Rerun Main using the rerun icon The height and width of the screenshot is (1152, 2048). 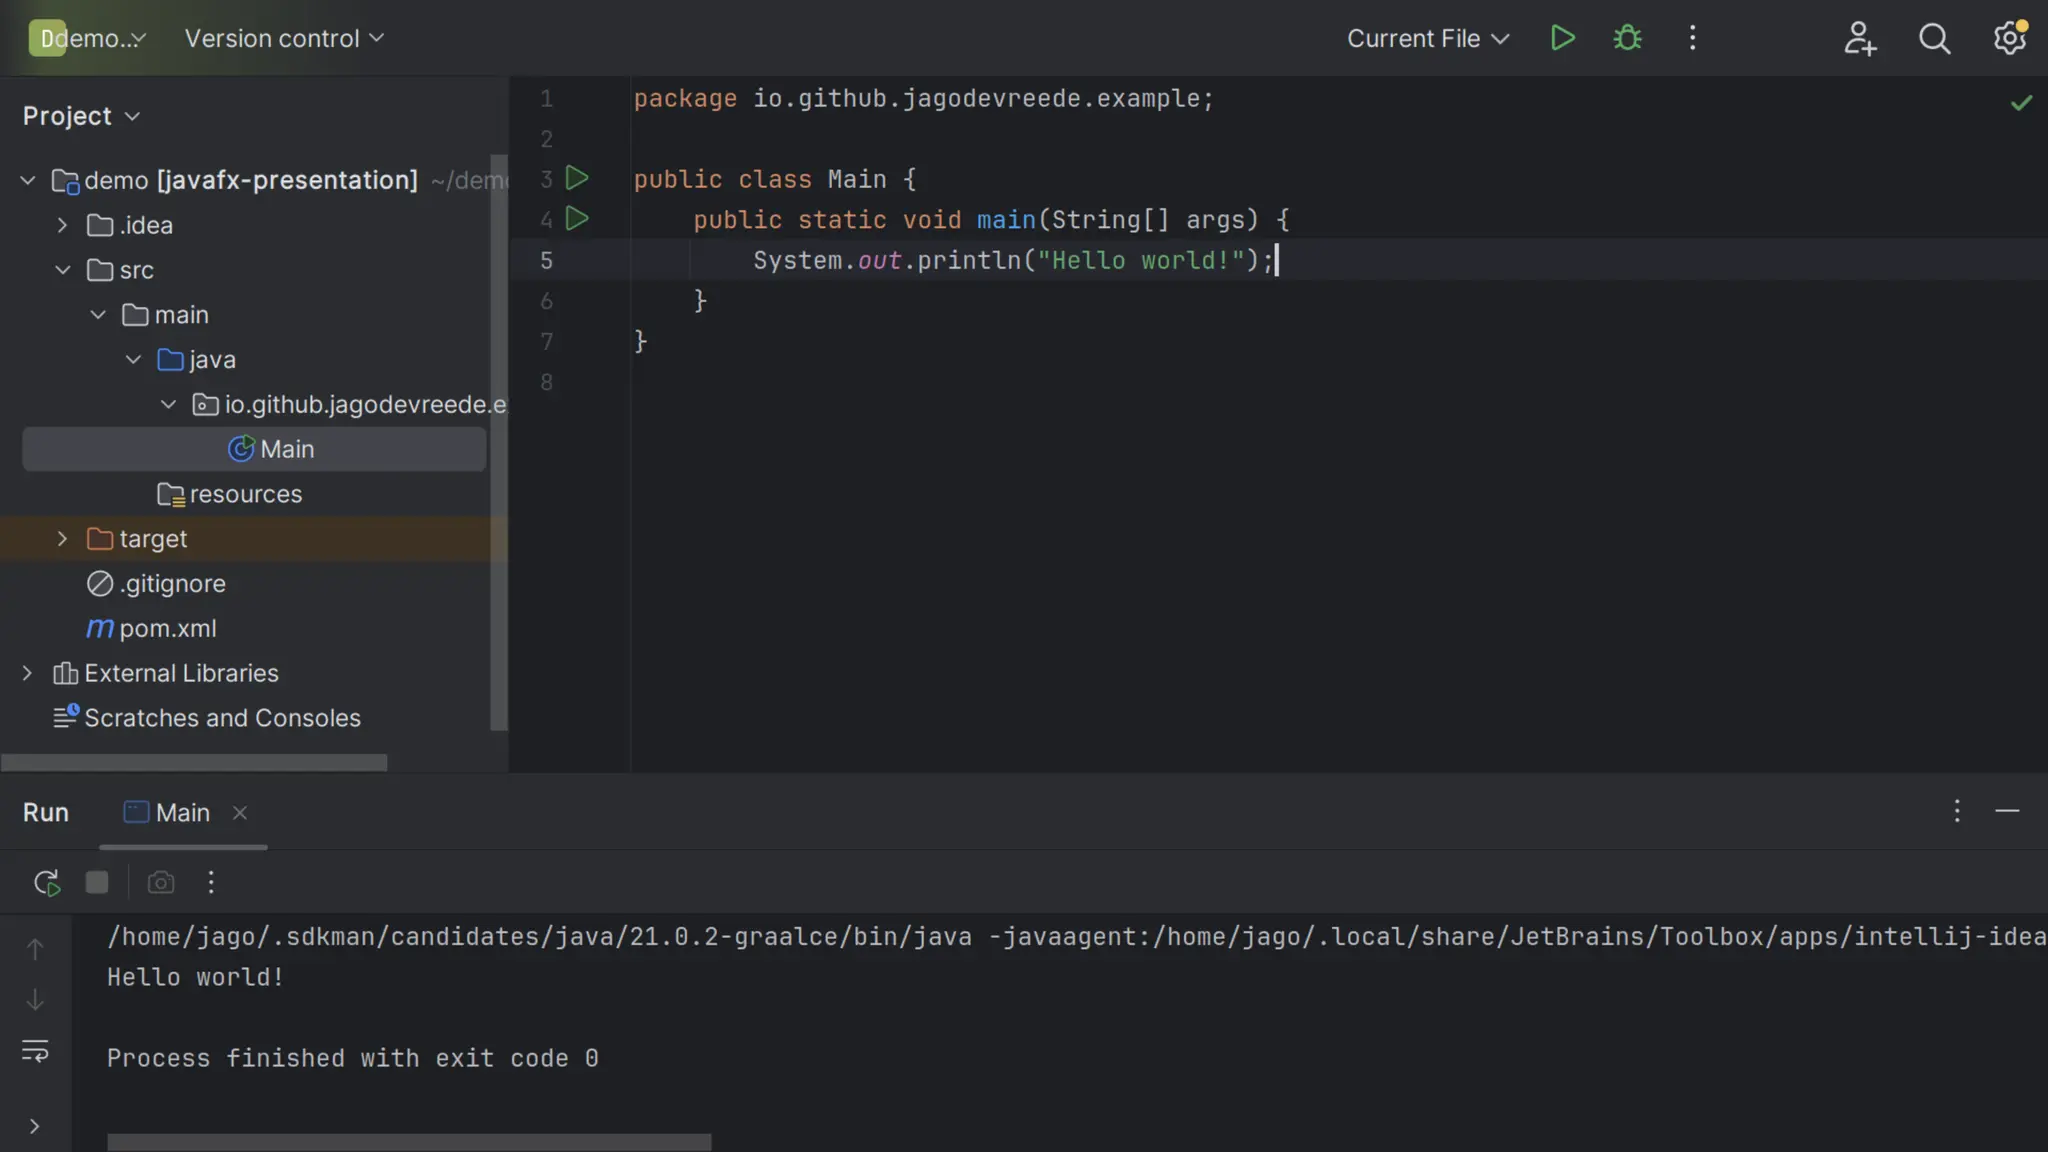point(46,882)
